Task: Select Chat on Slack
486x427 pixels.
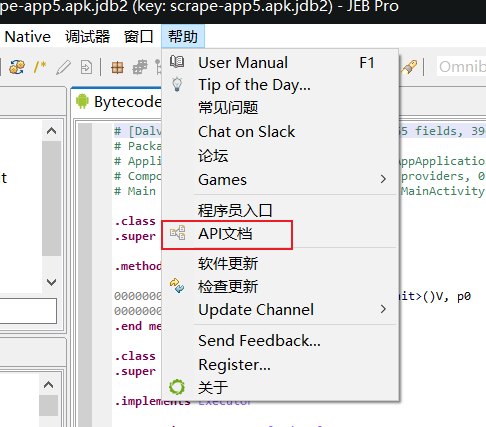Action: pyautogui.click(x=280, y=132)
